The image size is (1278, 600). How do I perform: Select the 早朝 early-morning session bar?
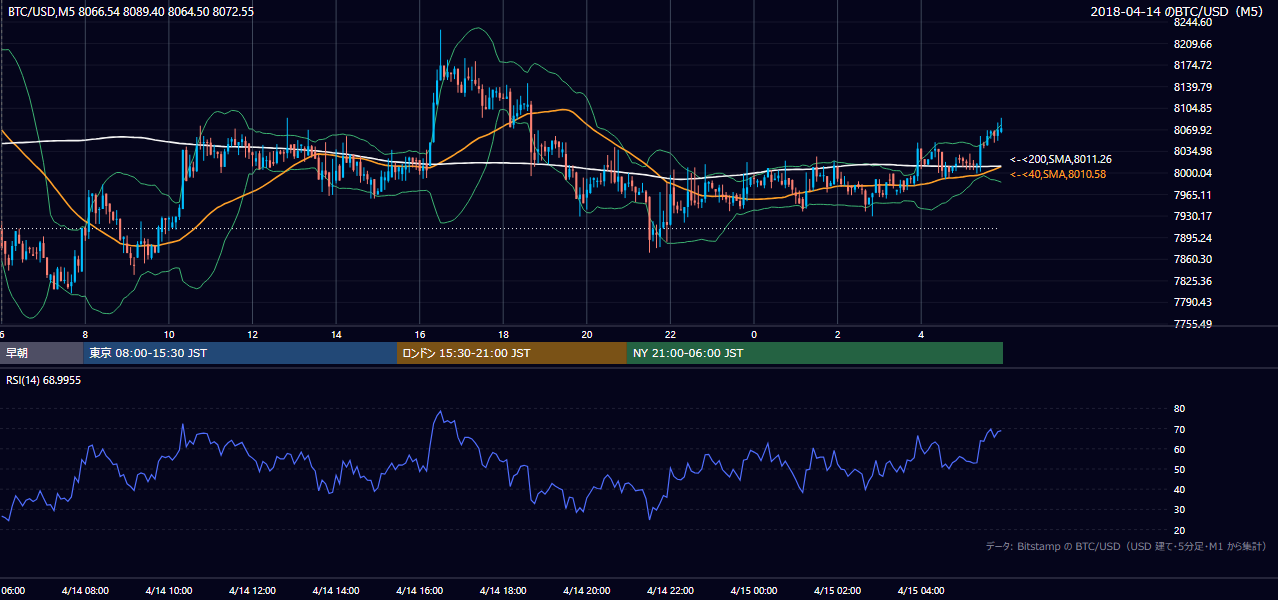[41, 353]
